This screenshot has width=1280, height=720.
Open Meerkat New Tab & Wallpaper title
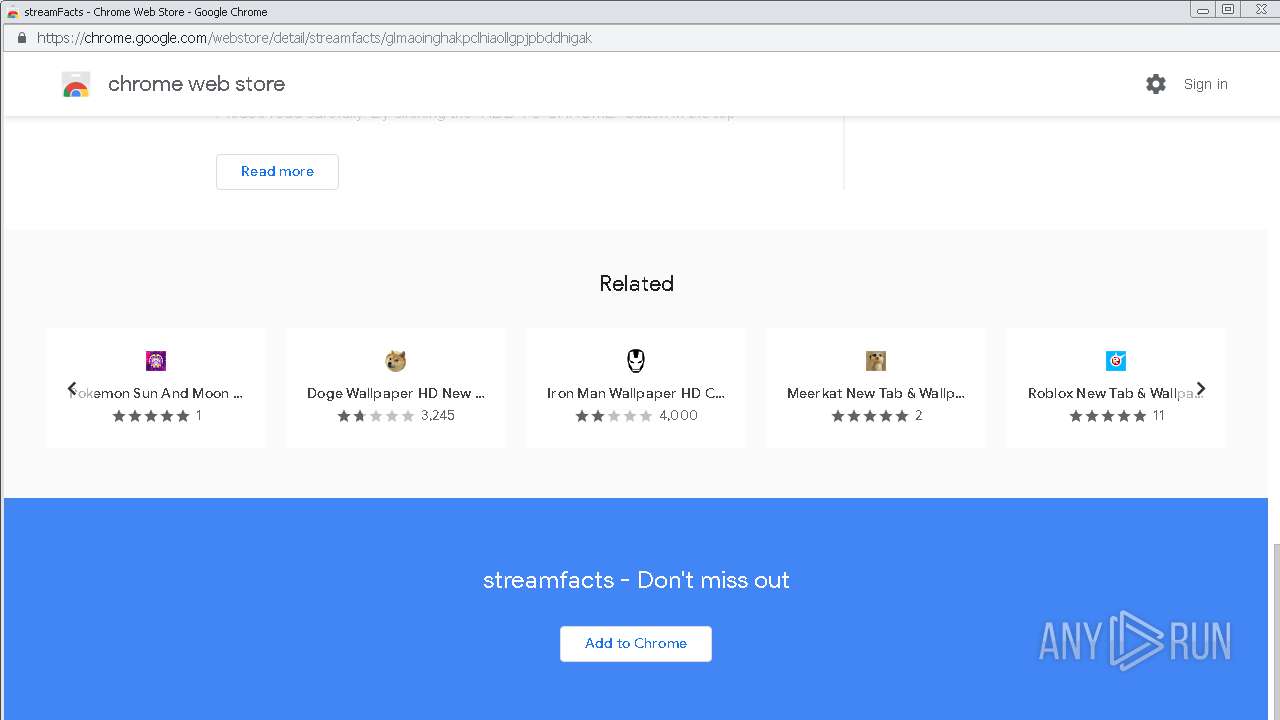876,393
